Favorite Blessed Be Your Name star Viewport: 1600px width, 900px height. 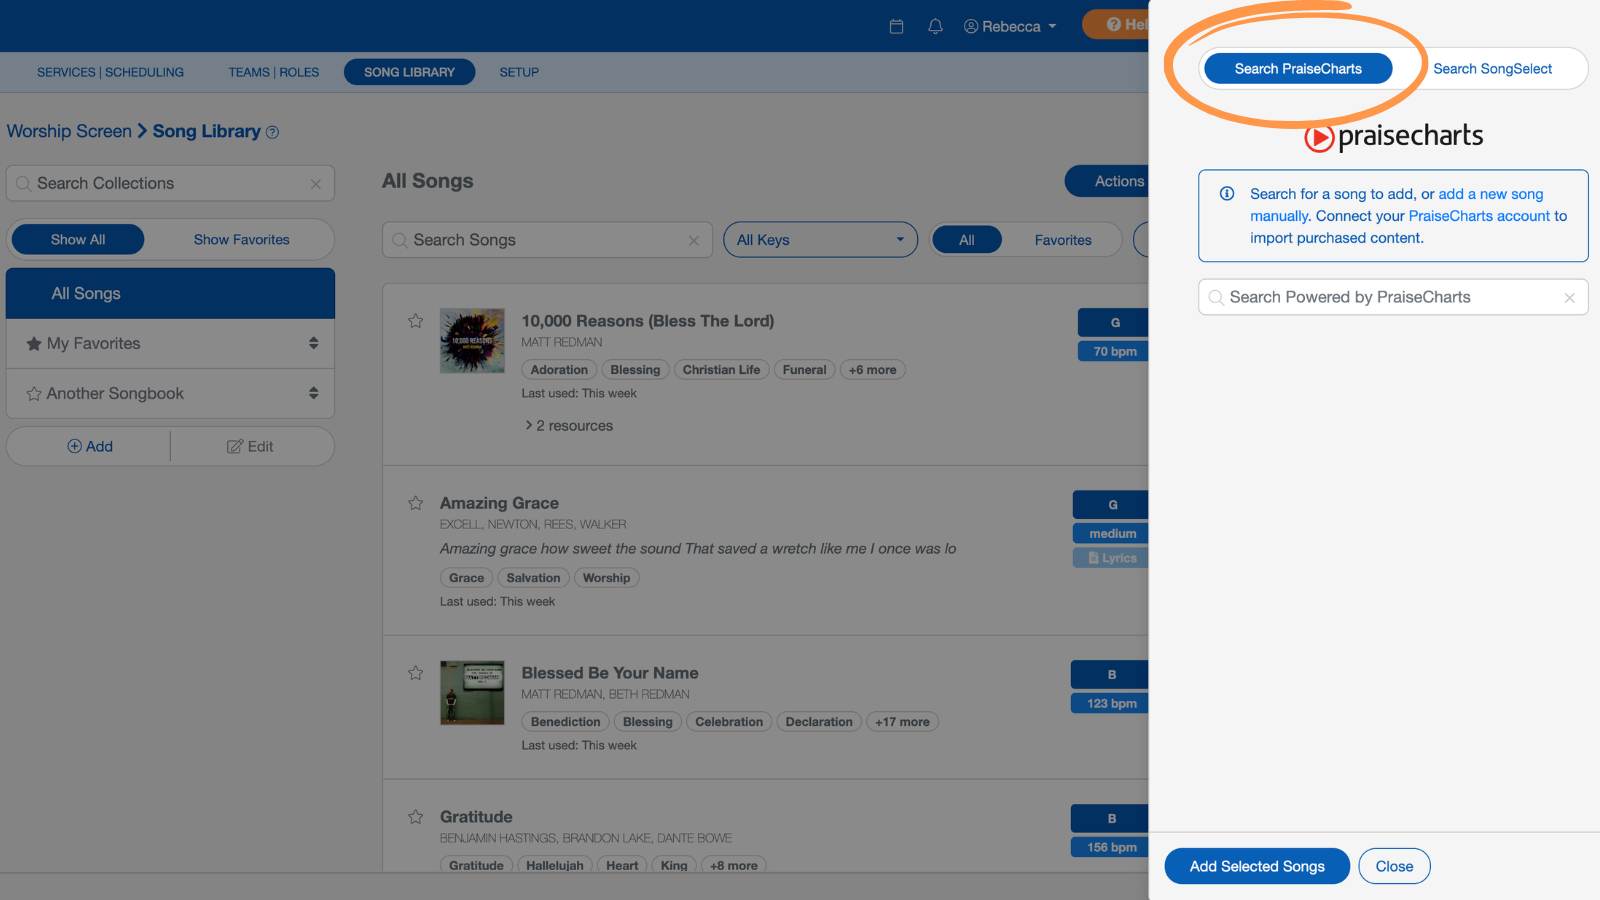coord(415,673)
